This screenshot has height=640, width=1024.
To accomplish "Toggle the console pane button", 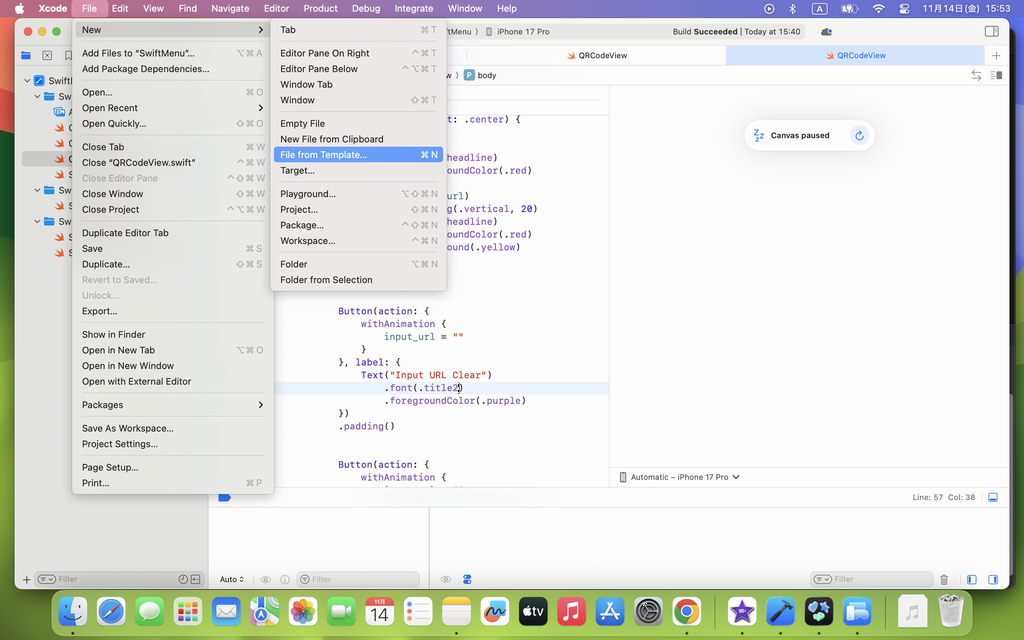I will (x=993, y=579).
